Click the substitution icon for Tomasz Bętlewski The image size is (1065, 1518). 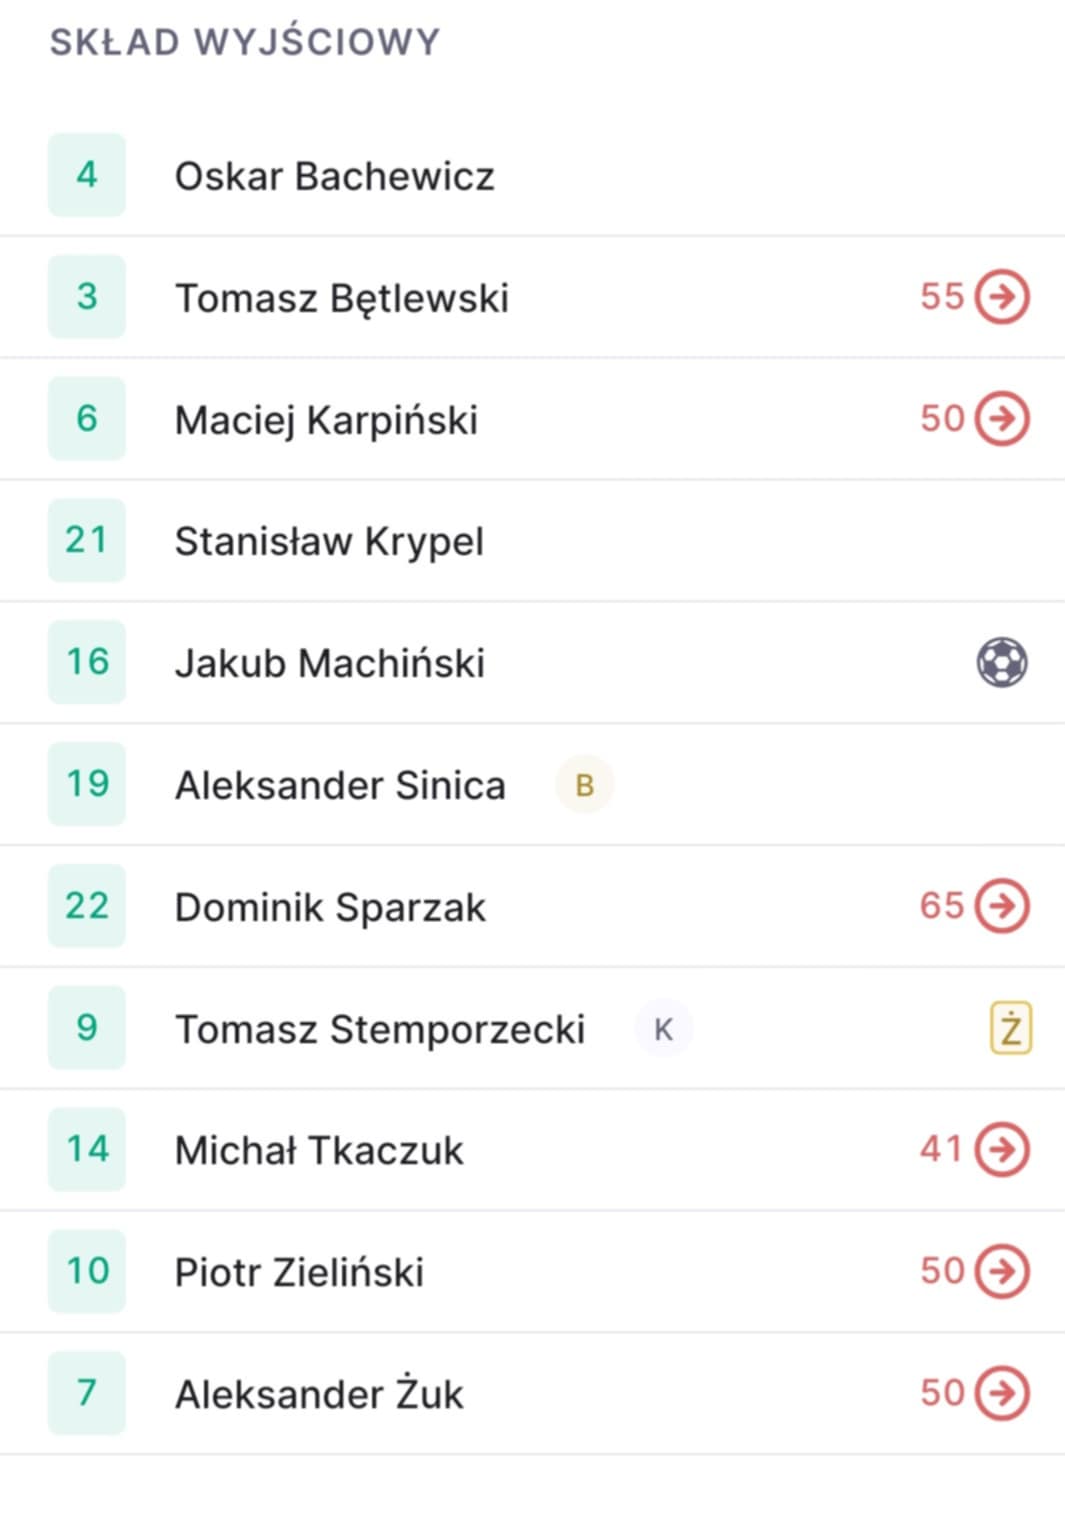(x=1002, y=296)
